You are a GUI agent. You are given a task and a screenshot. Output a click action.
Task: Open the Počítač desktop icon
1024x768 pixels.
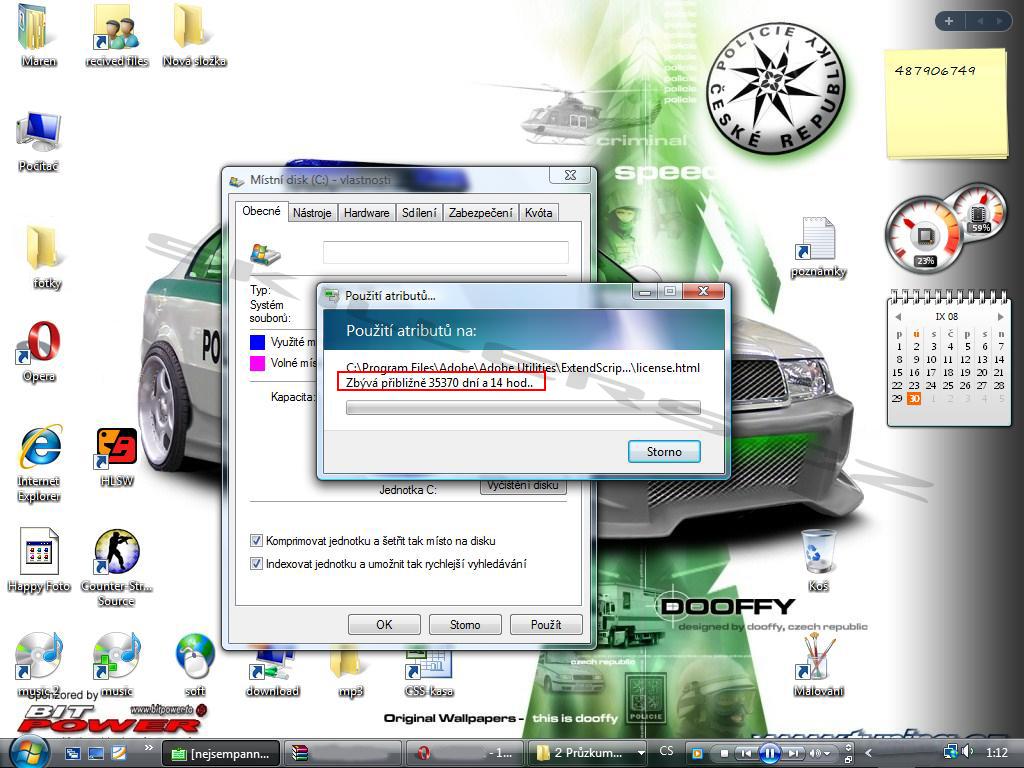click(39, 142)
